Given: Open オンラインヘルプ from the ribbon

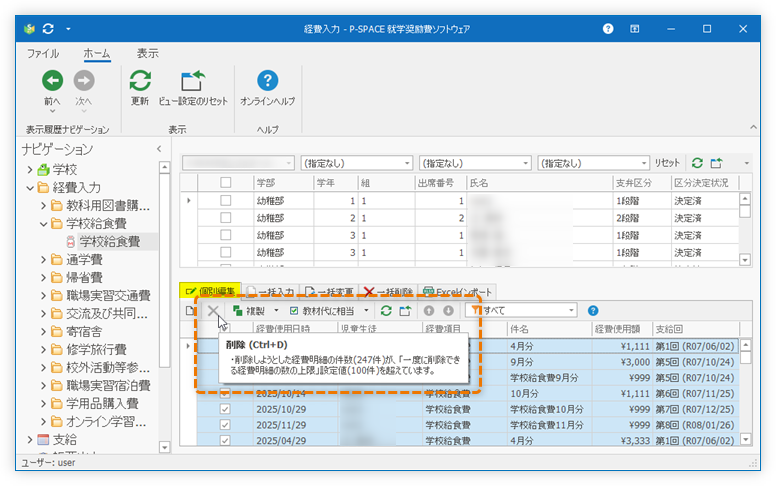Looking at the screenshot, I should coord(267,82).
